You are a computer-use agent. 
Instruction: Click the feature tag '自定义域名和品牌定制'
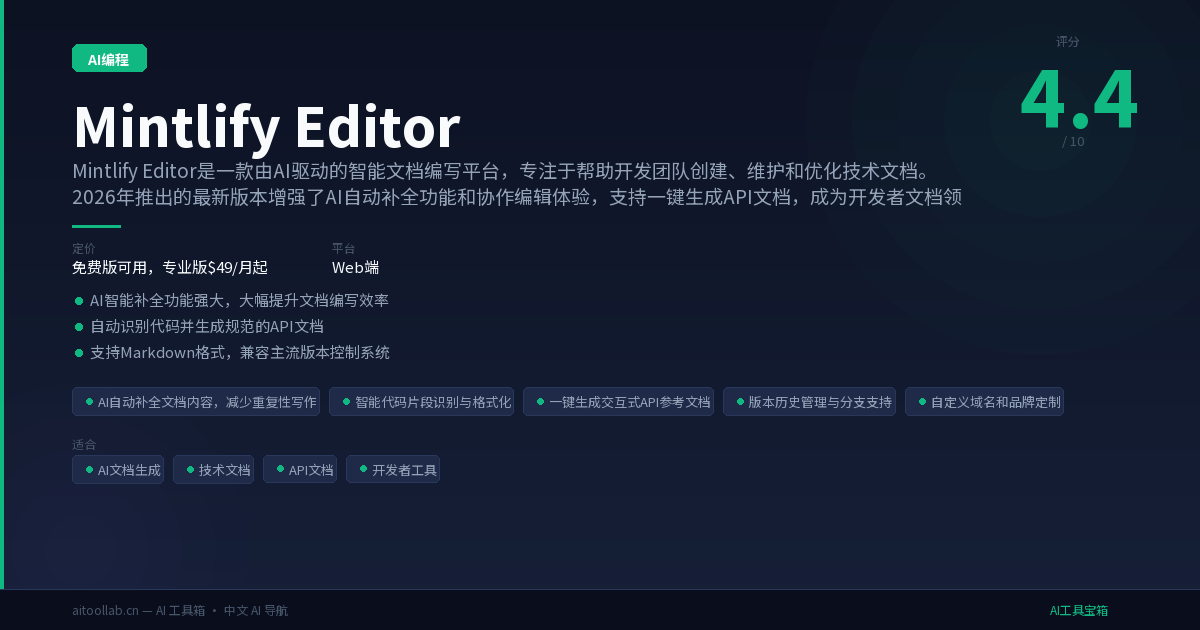pyautogui.click(x=984, y=402)
